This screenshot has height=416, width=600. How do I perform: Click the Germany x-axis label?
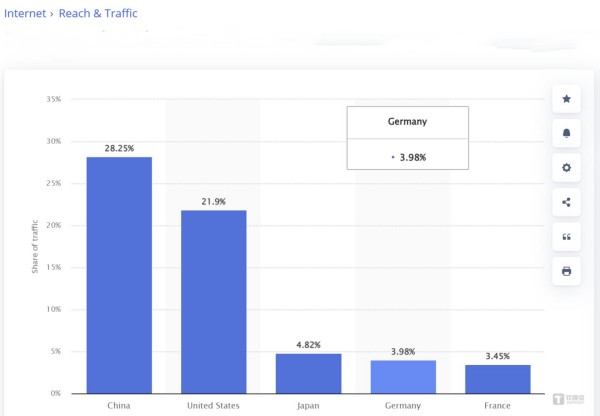pos(403,406)
